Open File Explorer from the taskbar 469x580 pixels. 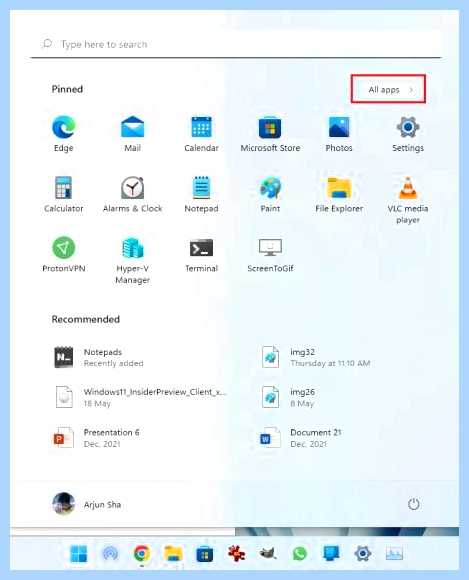pyautogui.click(x=173, y=554)
